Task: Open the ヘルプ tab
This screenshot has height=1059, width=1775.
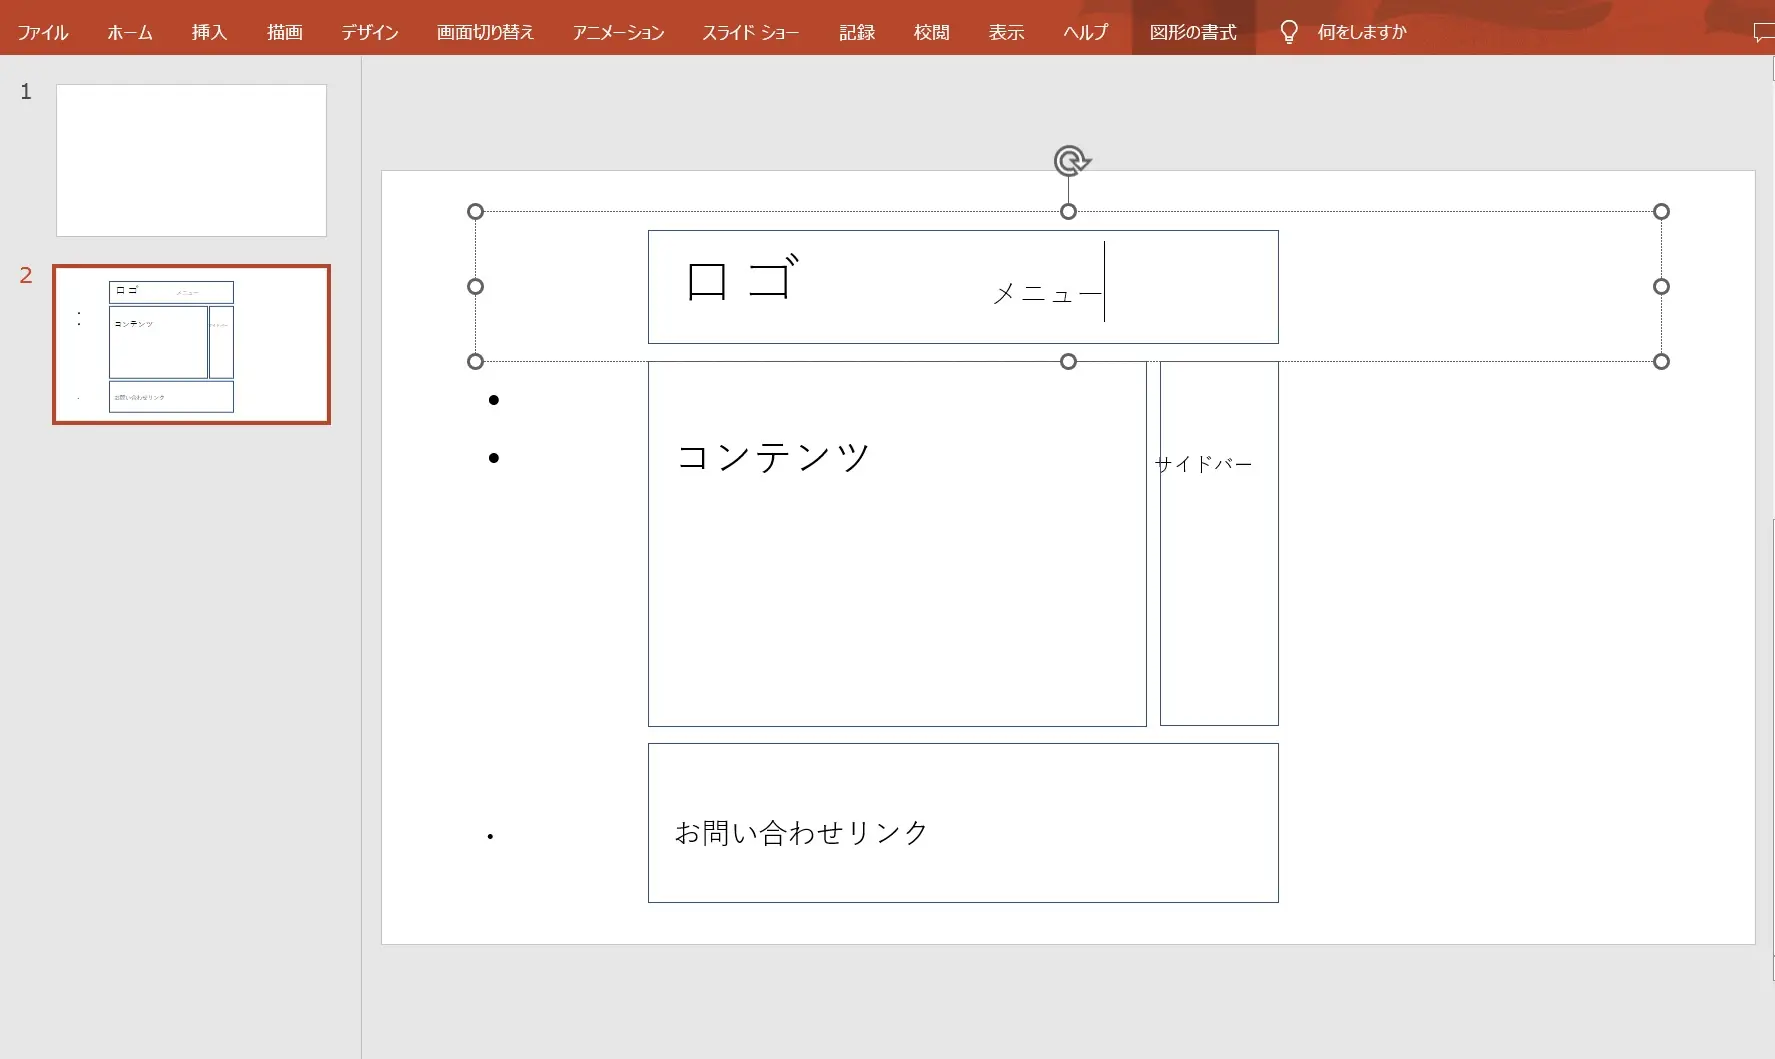Action: click(x=1084, y=31)
